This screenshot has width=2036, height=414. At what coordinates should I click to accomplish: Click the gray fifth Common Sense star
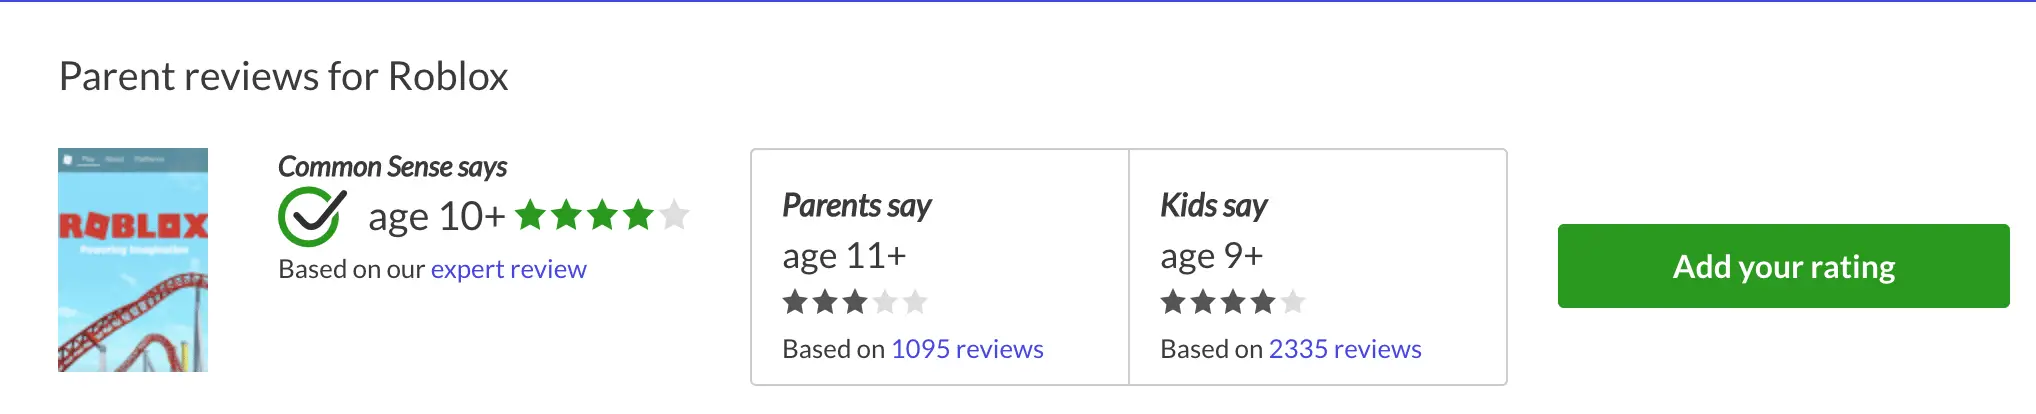coord(675,215)
